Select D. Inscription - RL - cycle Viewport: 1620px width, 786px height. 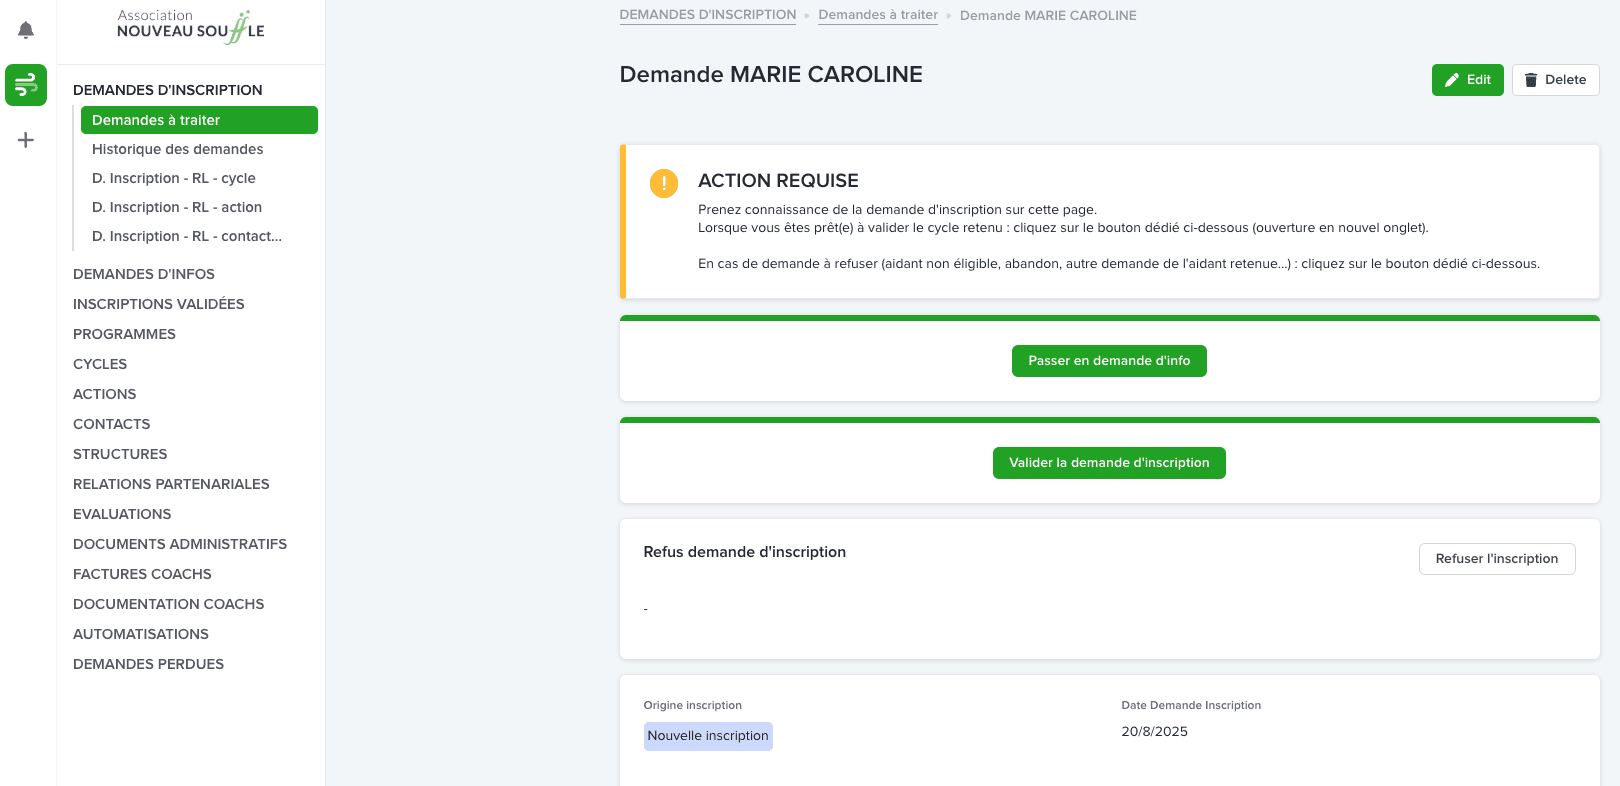point(174,178)
